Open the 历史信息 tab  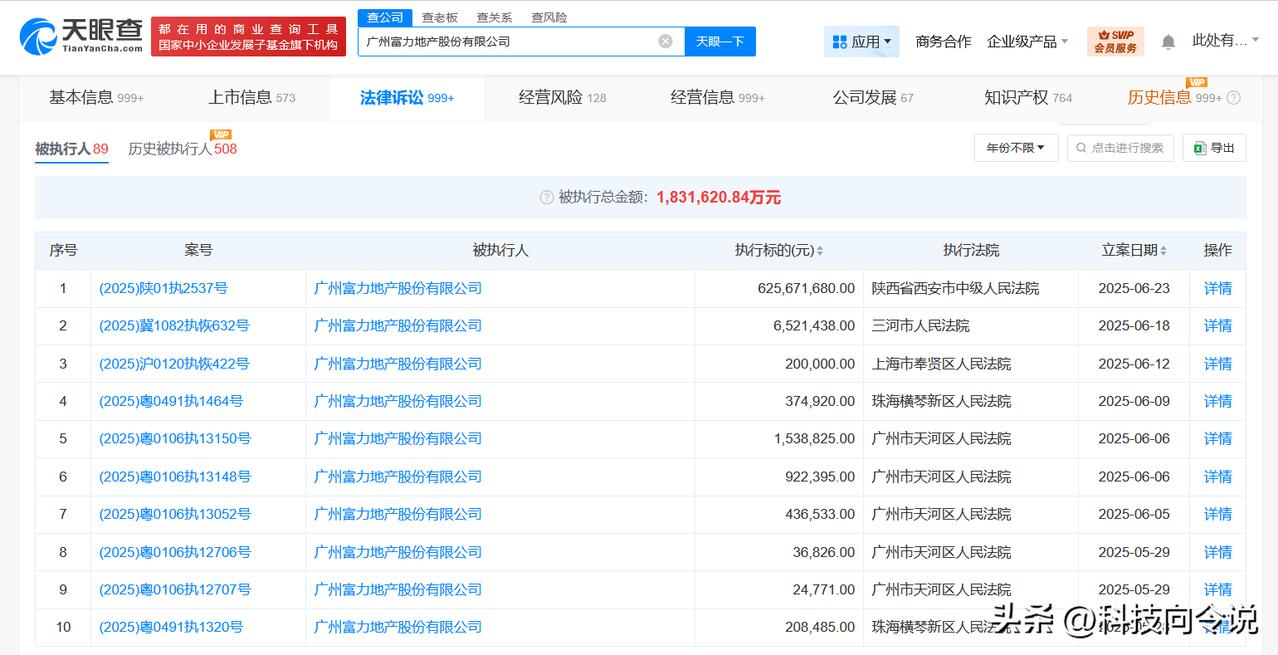pyautogui.click(x=1174, y=98)
